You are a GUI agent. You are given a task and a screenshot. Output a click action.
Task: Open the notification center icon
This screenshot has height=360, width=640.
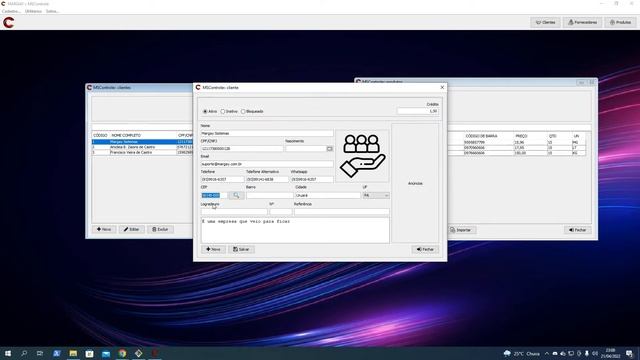pos(629,353)
